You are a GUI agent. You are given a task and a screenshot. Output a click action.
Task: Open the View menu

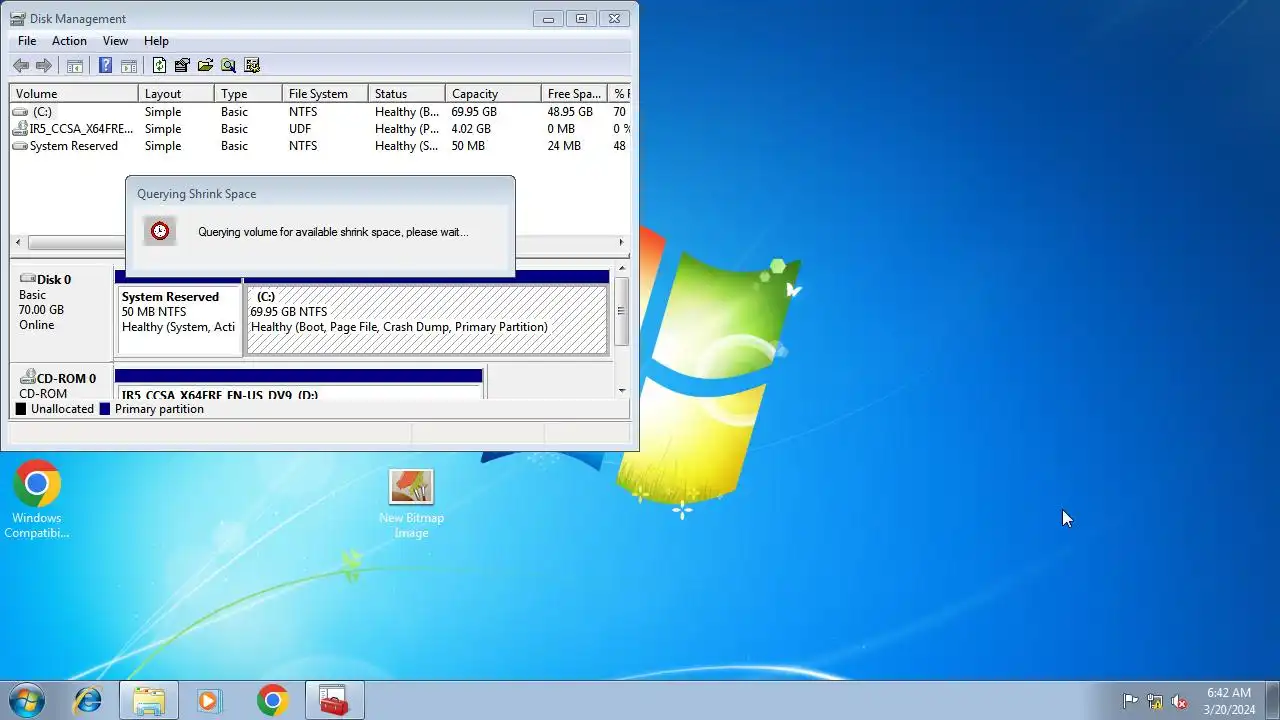coord(115,41)
